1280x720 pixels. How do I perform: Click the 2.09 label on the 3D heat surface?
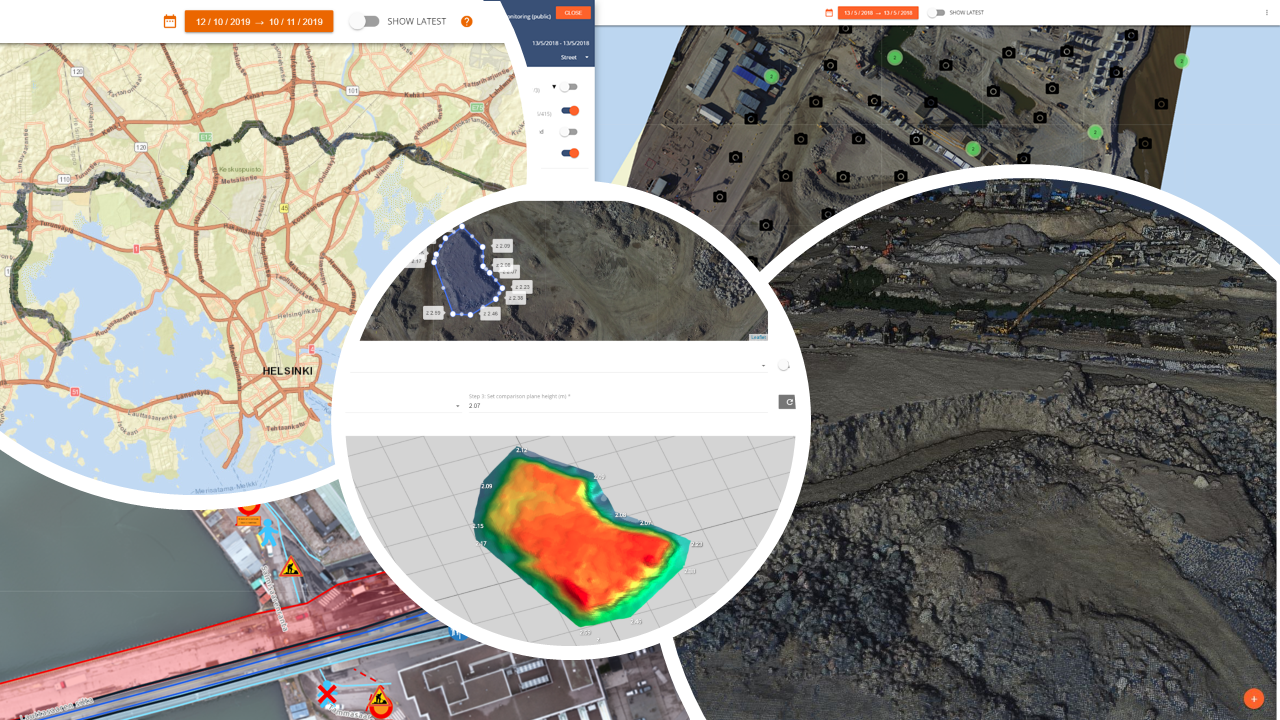point(487,486)
